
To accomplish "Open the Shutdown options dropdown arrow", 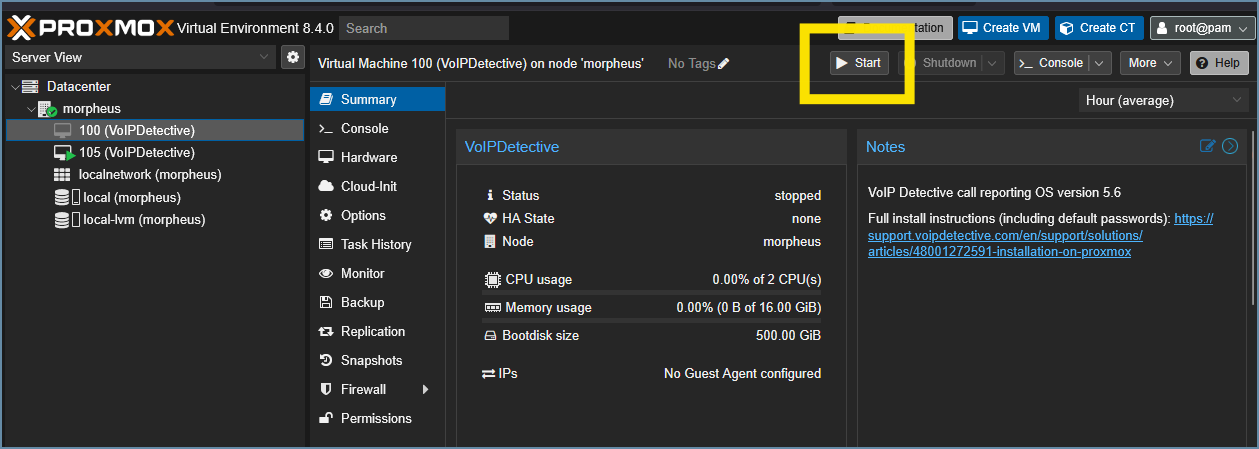I will click(x=993, y=63).
